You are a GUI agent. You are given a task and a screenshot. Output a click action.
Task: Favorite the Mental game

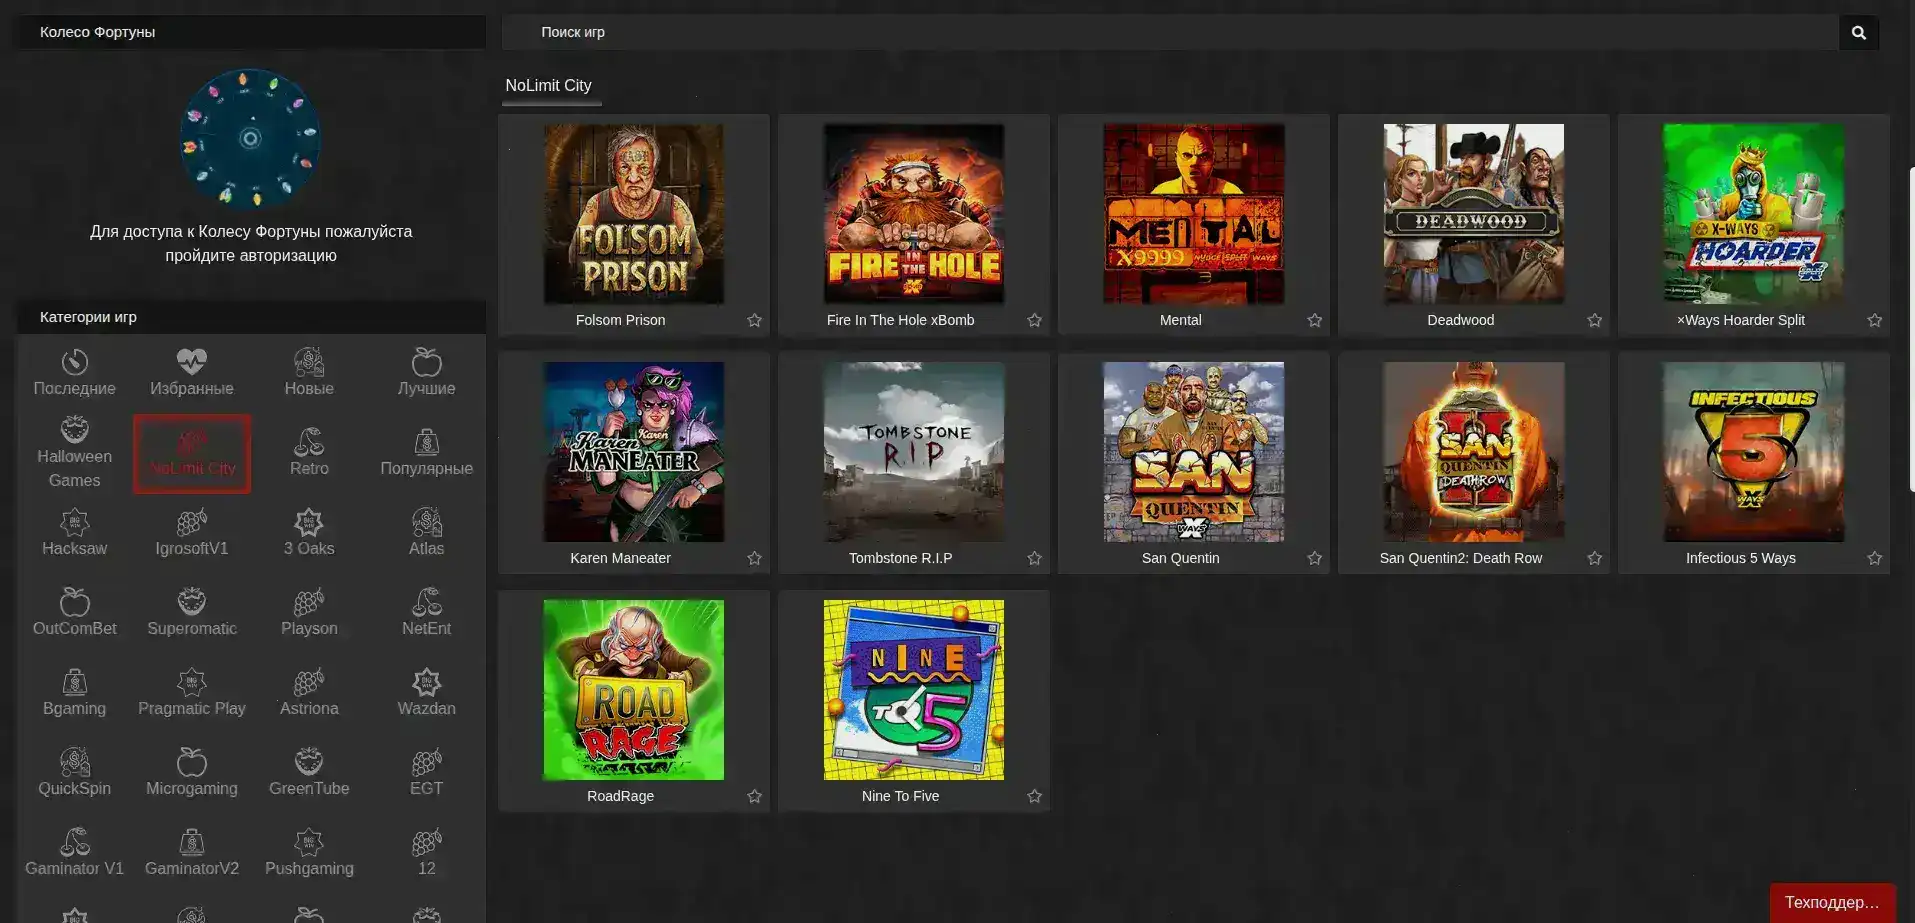(x=1314, y=320)
